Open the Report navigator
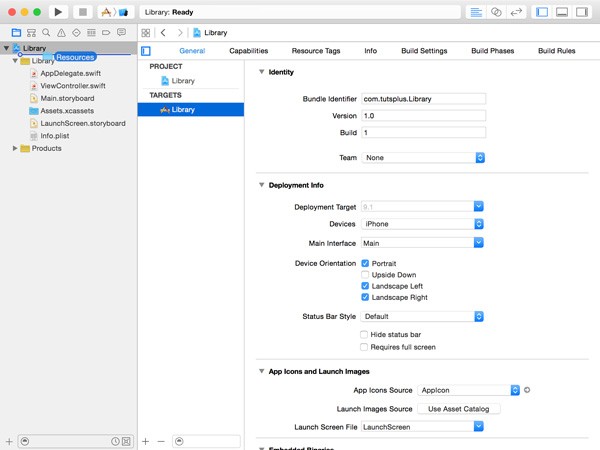Screen dimensions: 600x450 (x=121, y=33)
